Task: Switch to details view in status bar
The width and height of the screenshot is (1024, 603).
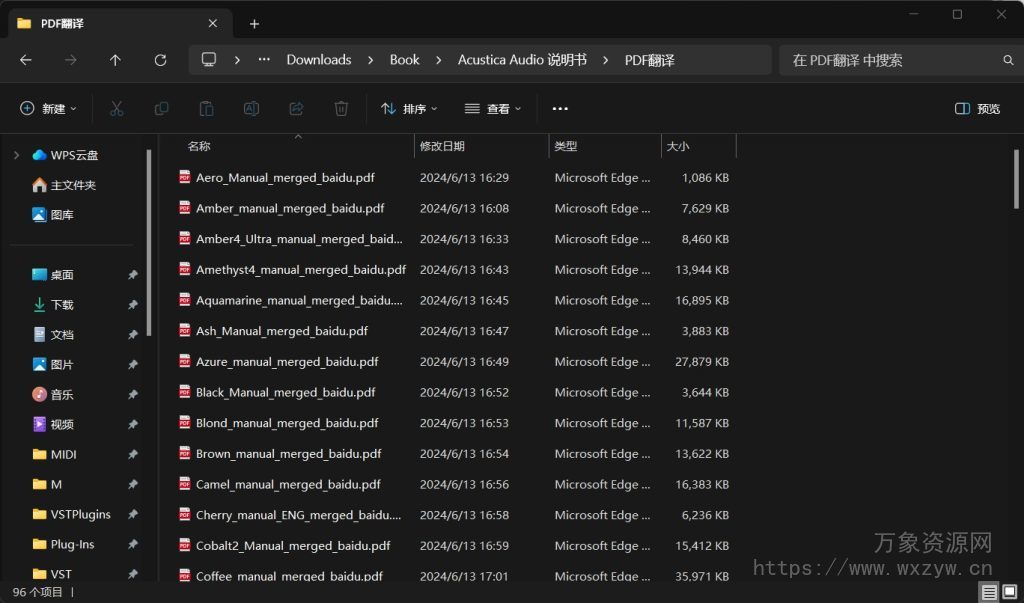Action: 989,590
